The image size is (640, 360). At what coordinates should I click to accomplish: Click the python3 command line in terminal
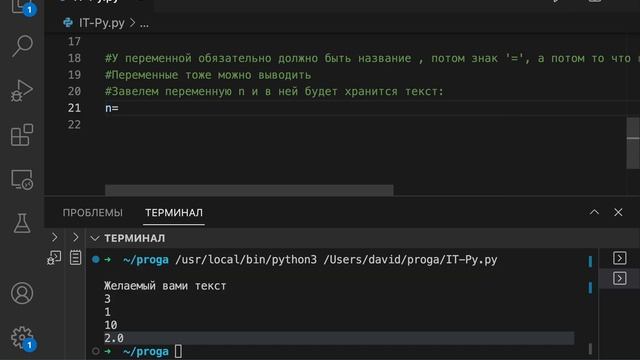tap(336, 260)
